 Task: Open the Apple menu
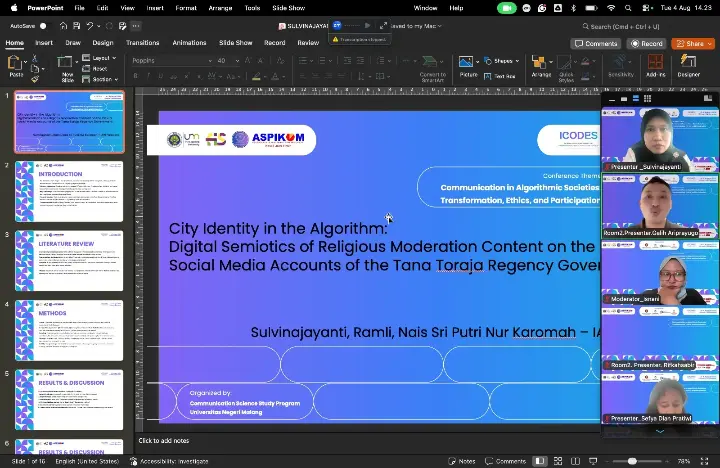pos(14,8)
